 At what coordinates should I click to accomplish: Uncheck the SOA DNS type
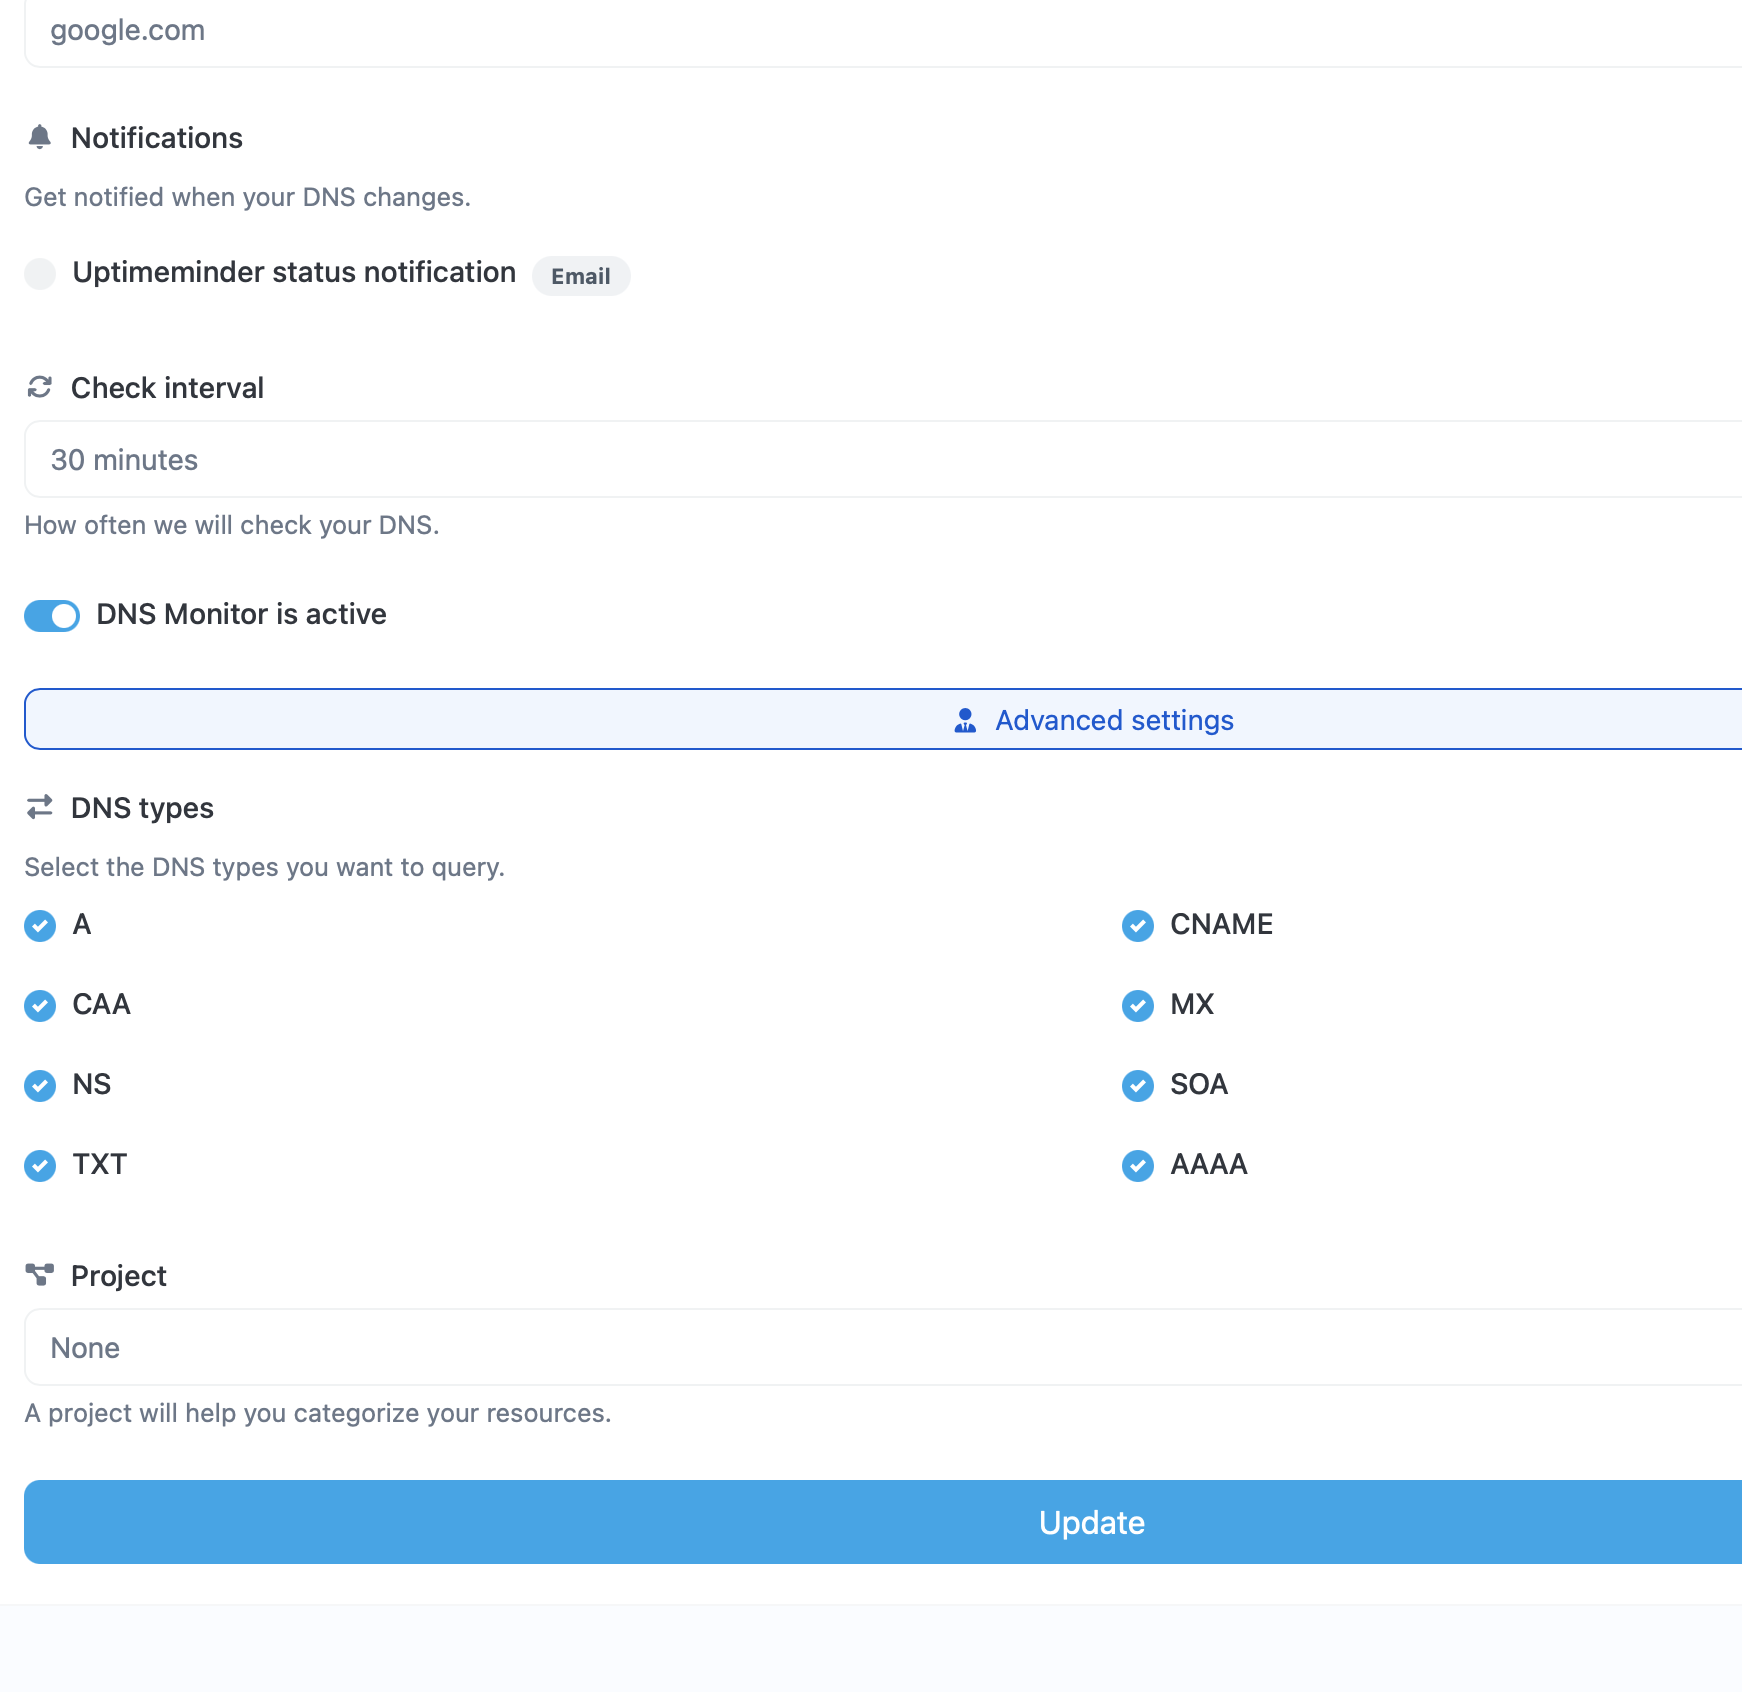coord(1138,1085)
